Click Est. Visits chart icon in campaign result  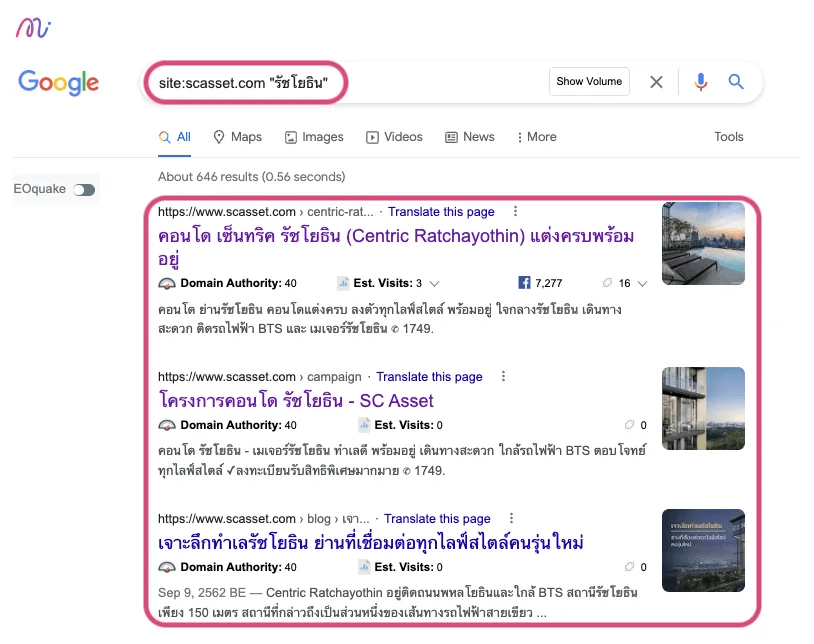click(x=364, y=425)
